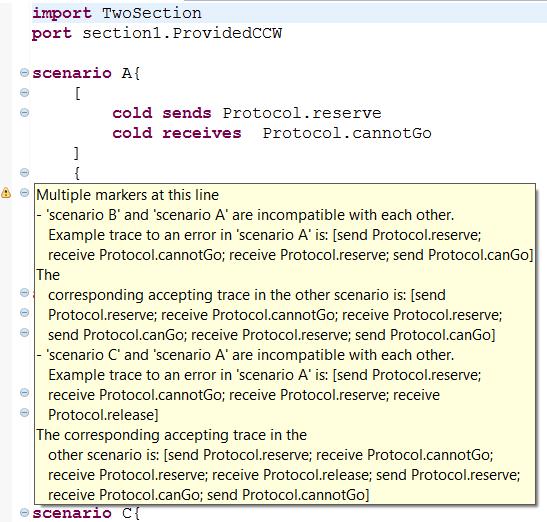This screenshot has width=547, height=522.
Task: Collapse the fold marker beside the lone opening curly brace
Action: 24,172
